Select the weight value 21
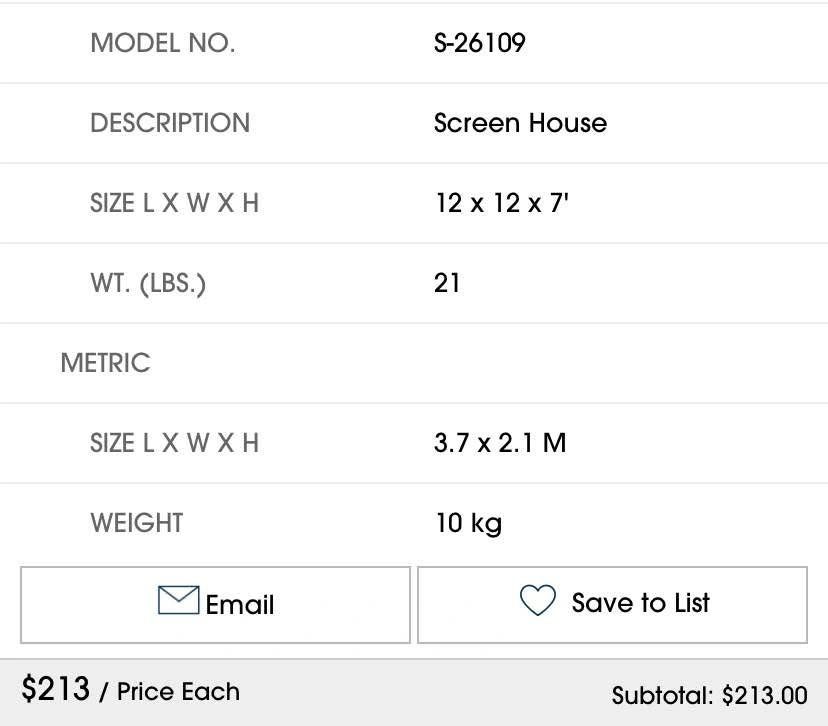This screenshot has height=726, width=828. (447, 283)
